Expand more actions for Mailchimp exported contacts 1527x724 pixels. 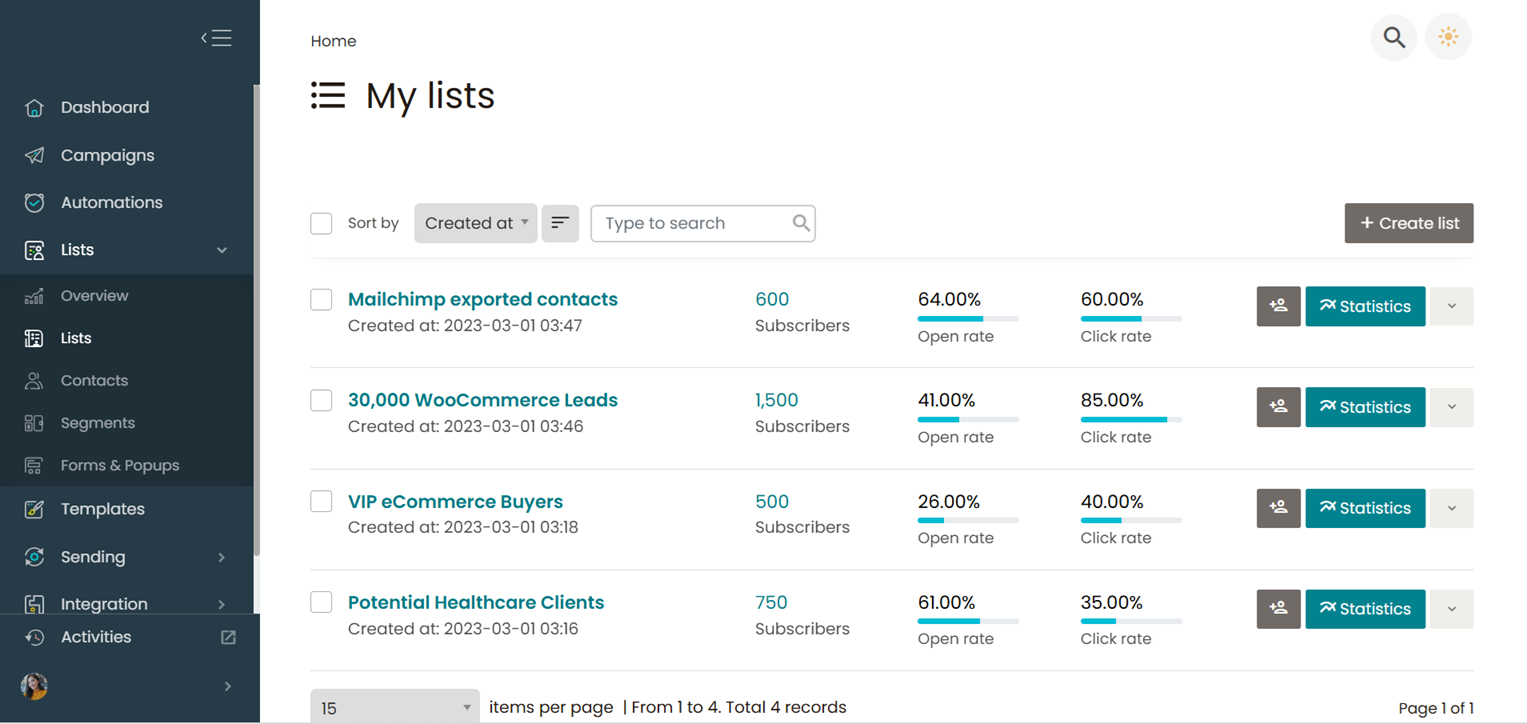pos(1451,306)
